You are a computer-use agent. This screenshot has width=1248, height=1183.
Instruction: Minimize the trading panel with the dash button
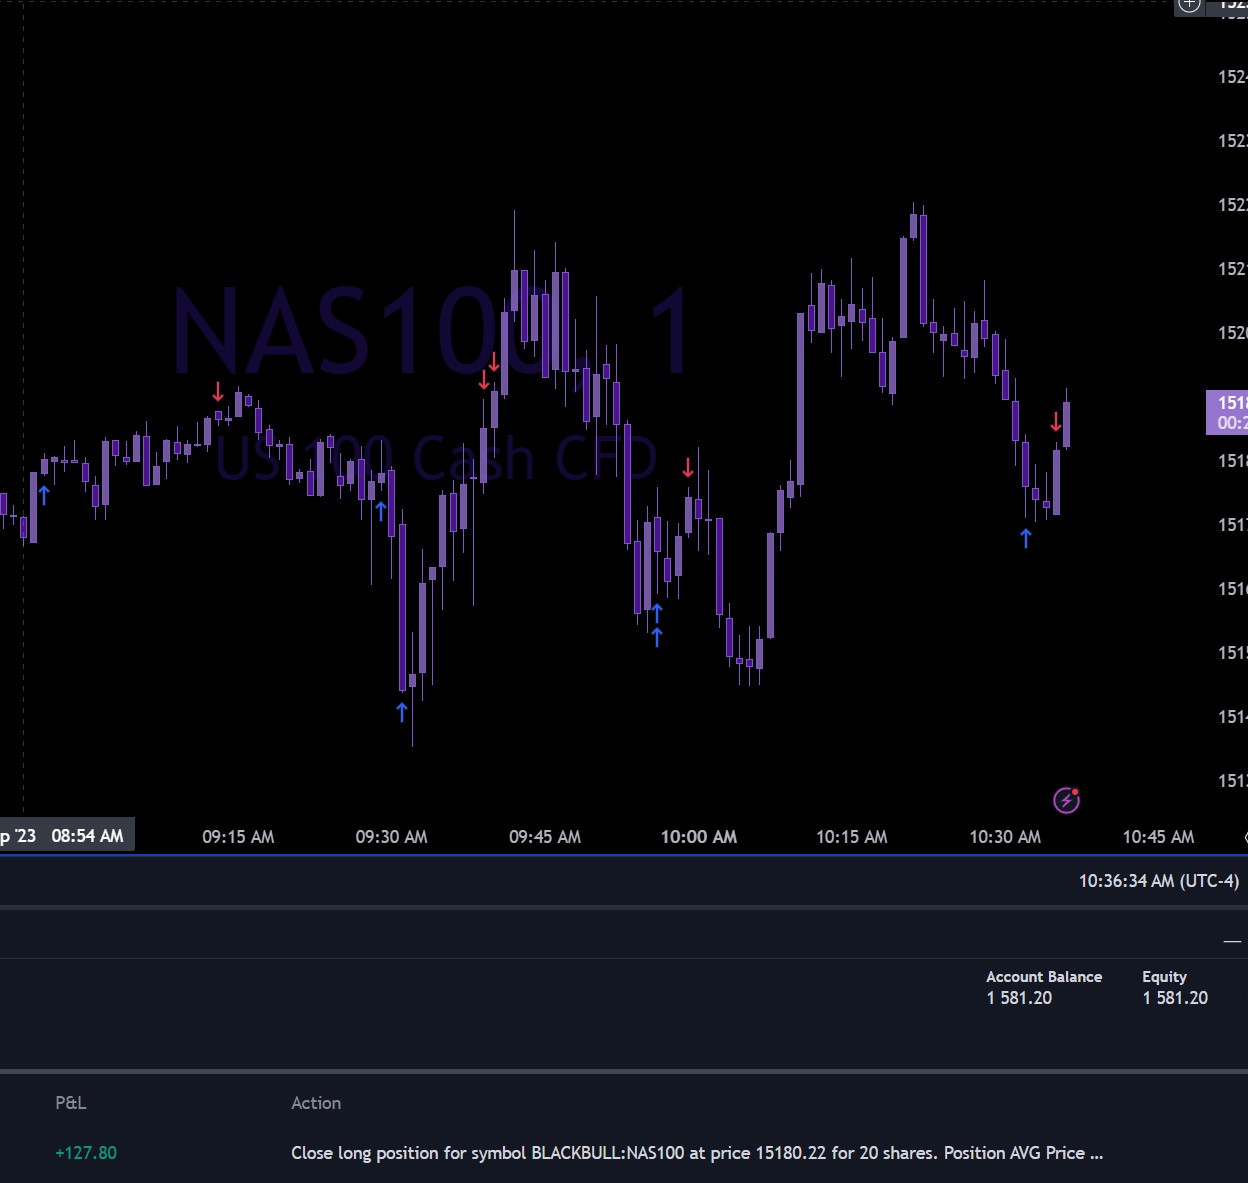pyautogui.click(x=1232, y=941)
